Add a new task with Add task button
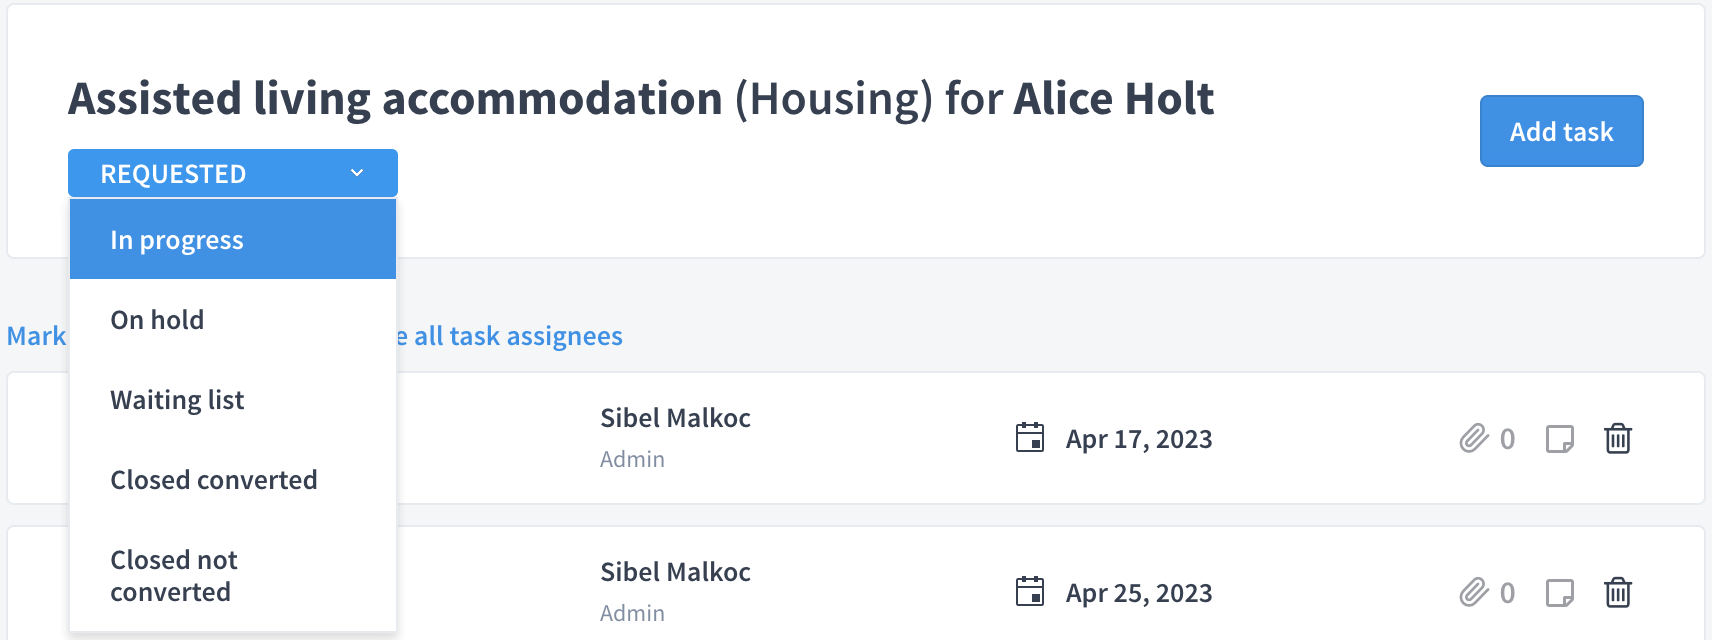 1561,131
